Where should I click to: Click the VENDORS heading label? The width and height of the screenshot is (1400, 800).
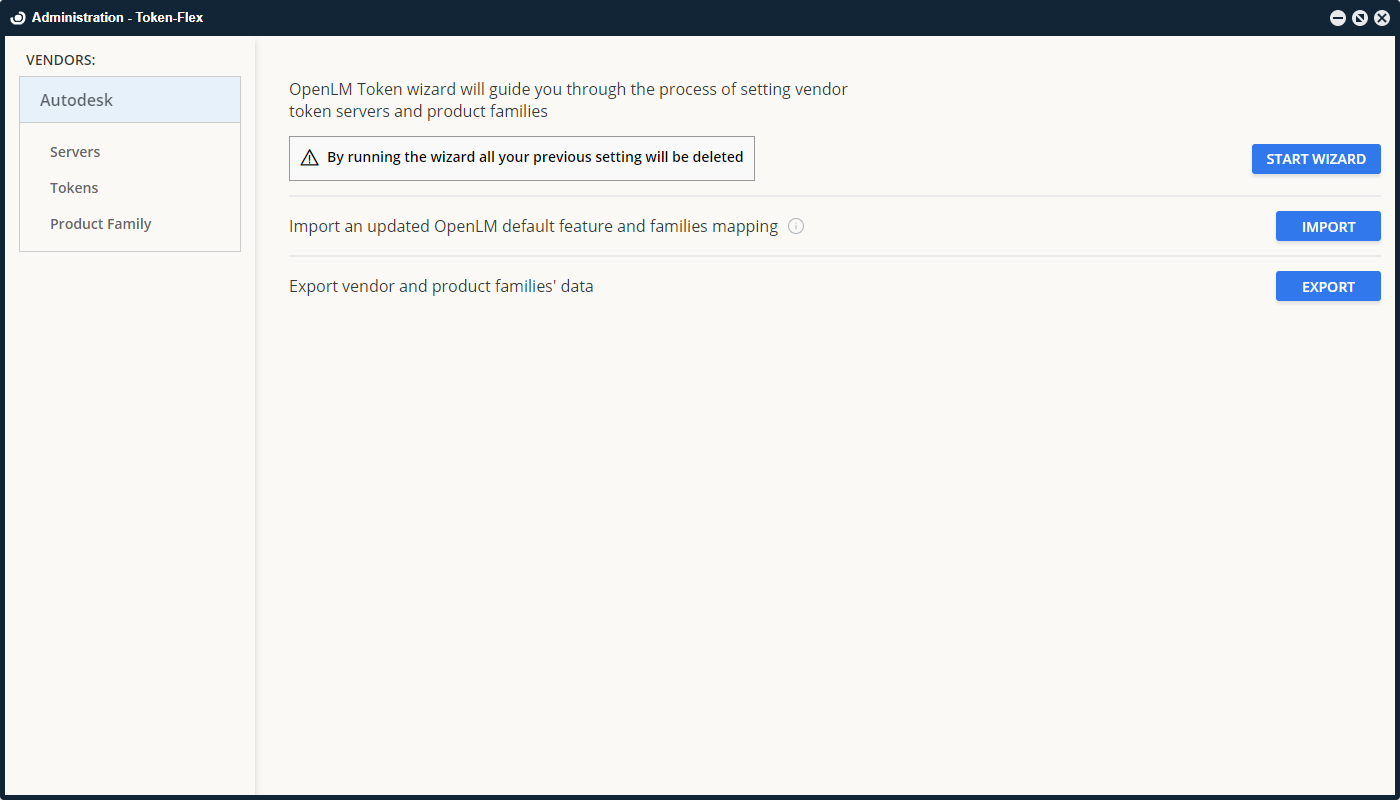click(60, 59)
